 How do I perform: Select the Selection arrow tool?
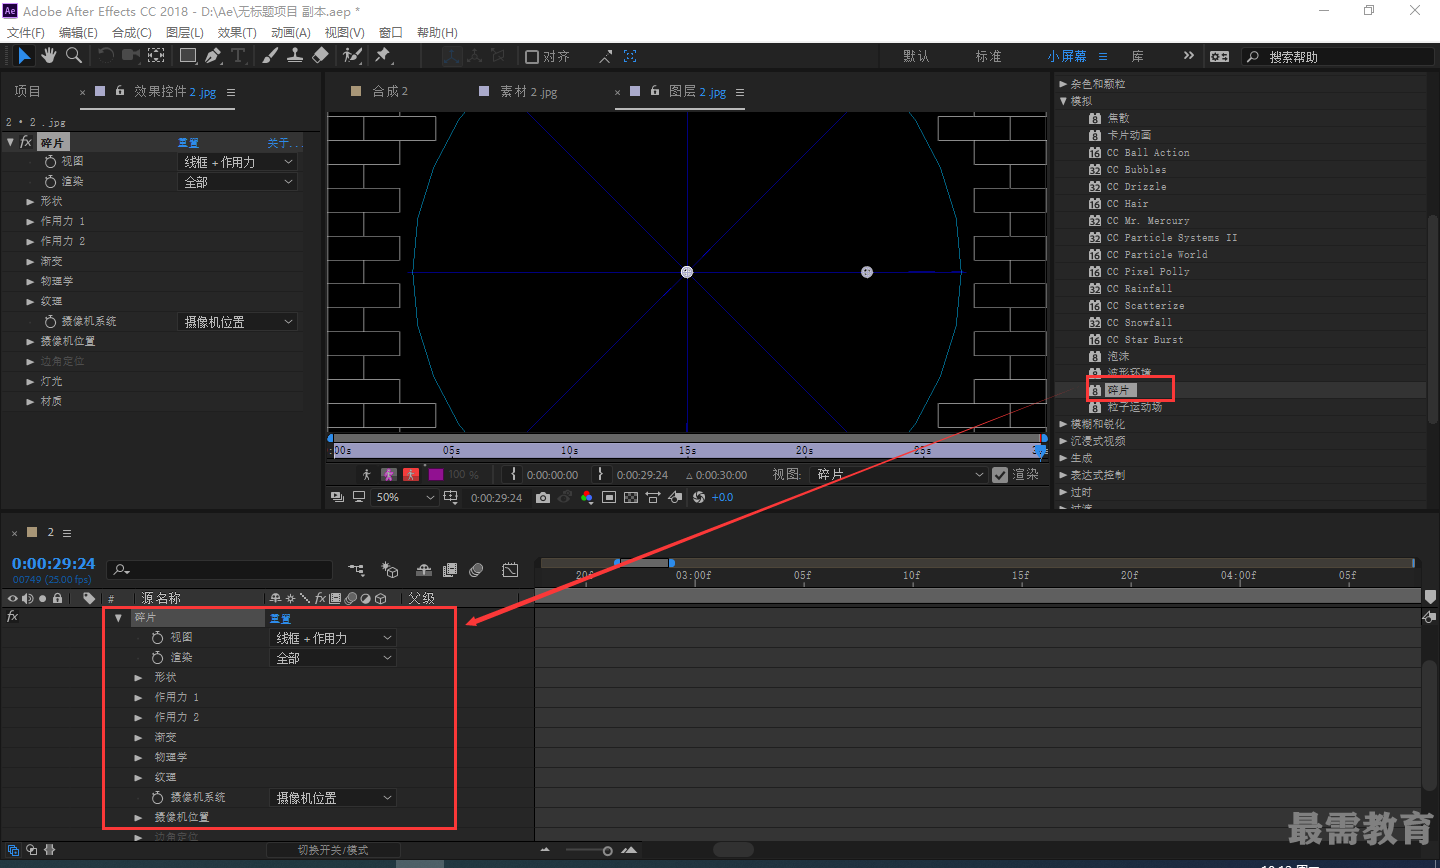point(24,56)
